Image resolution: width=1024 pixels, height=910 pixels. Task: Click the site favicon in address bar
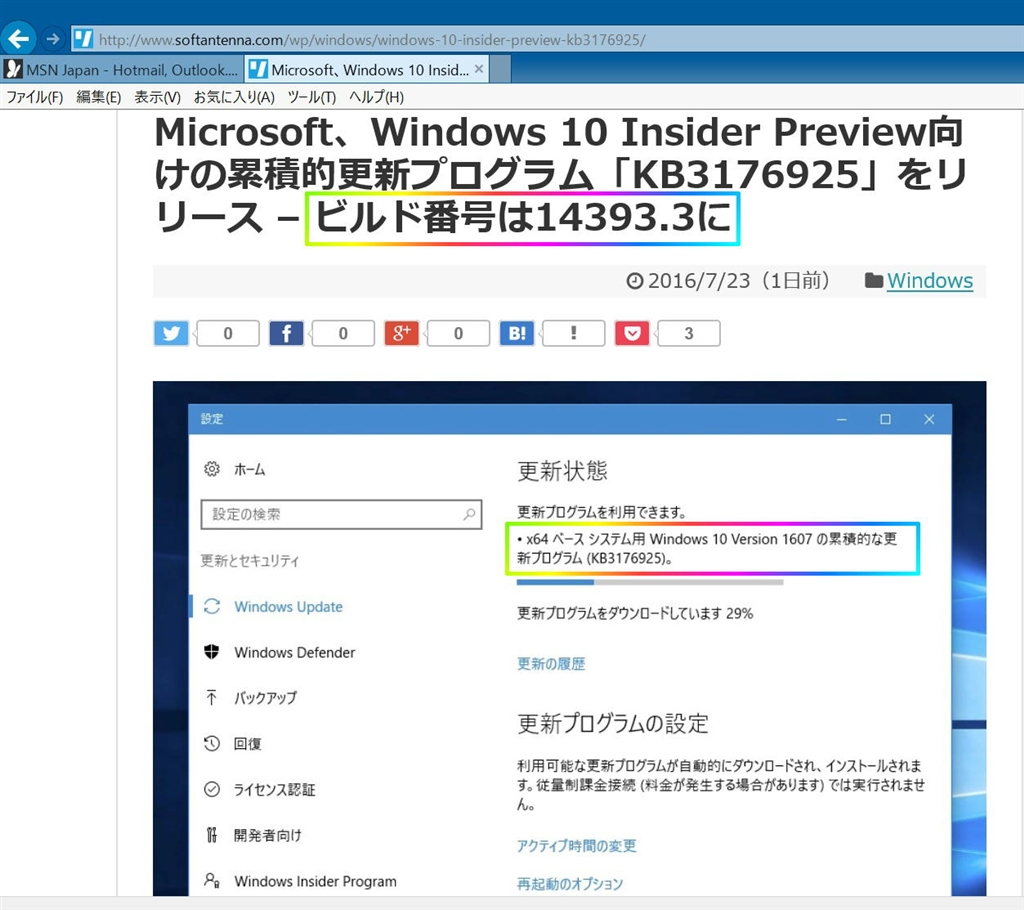(83, 39)
